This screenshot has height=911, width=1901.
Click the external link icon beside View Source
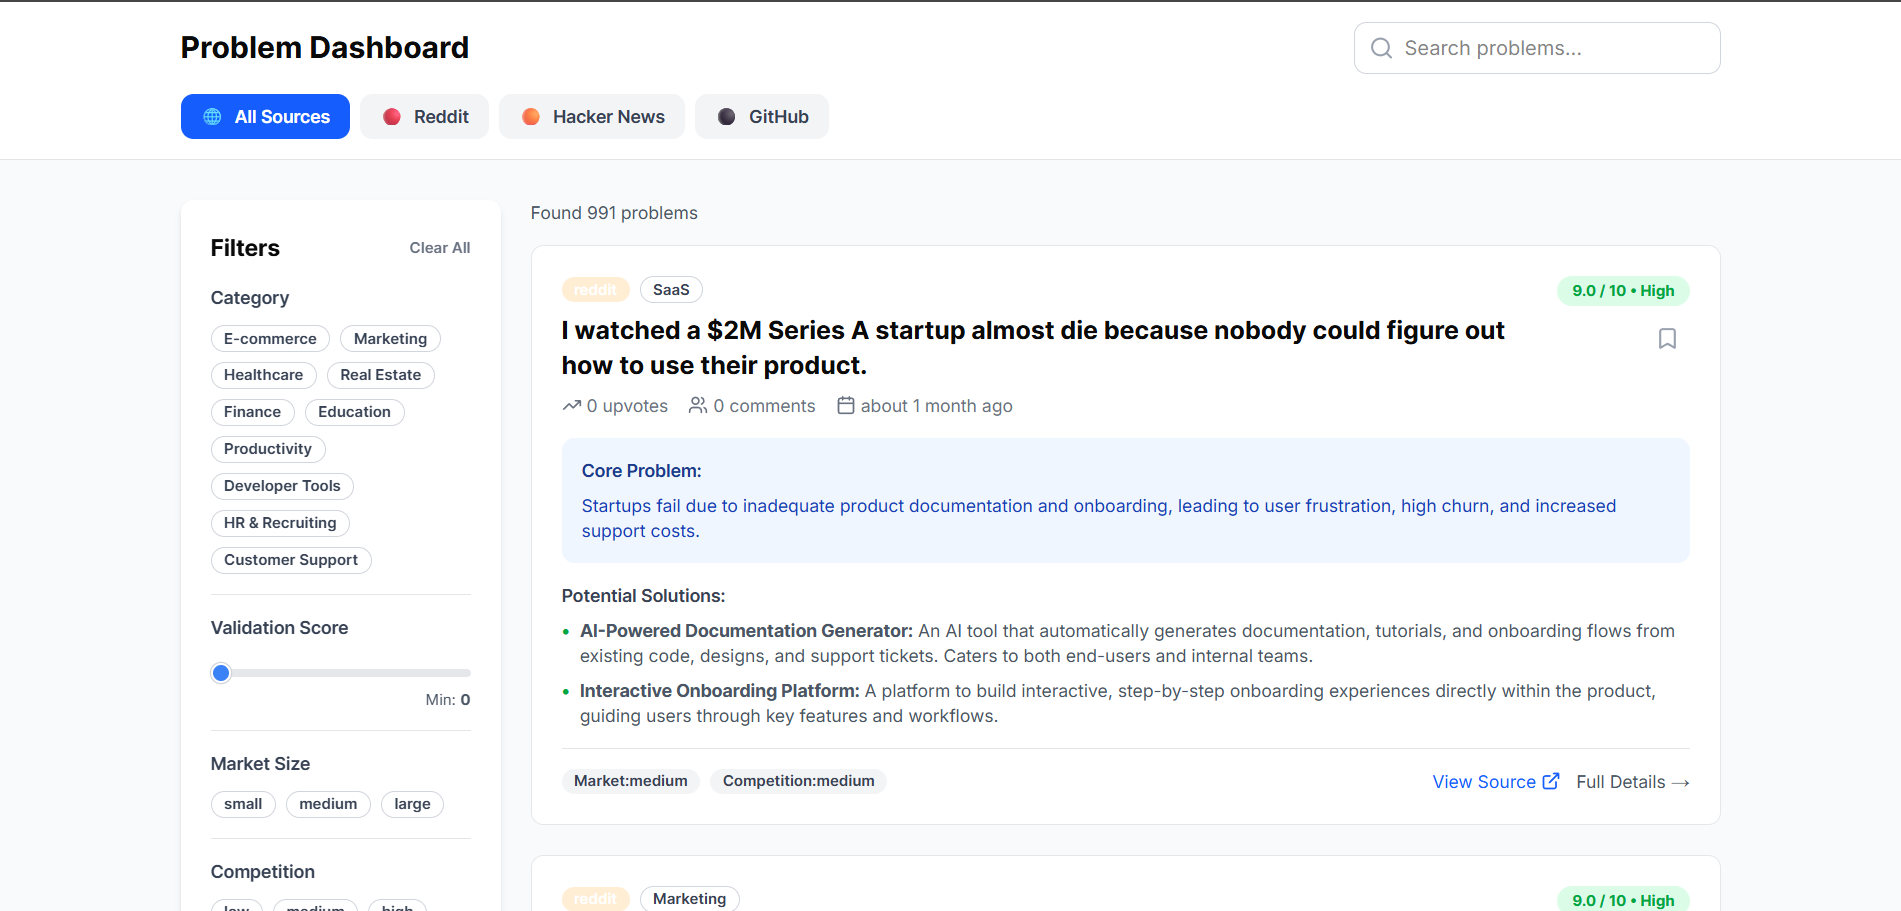[x=1551, y=781]
